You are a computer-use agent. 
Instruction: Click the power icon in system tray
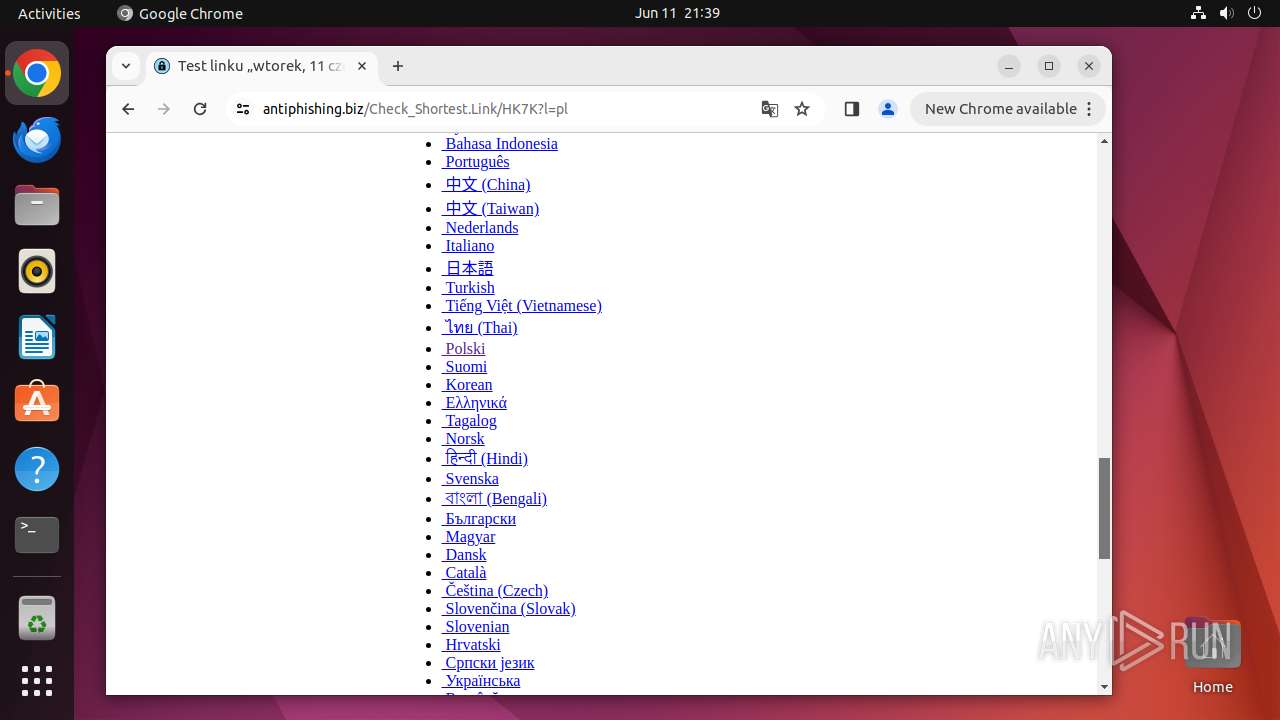[x=1254, y=13]
